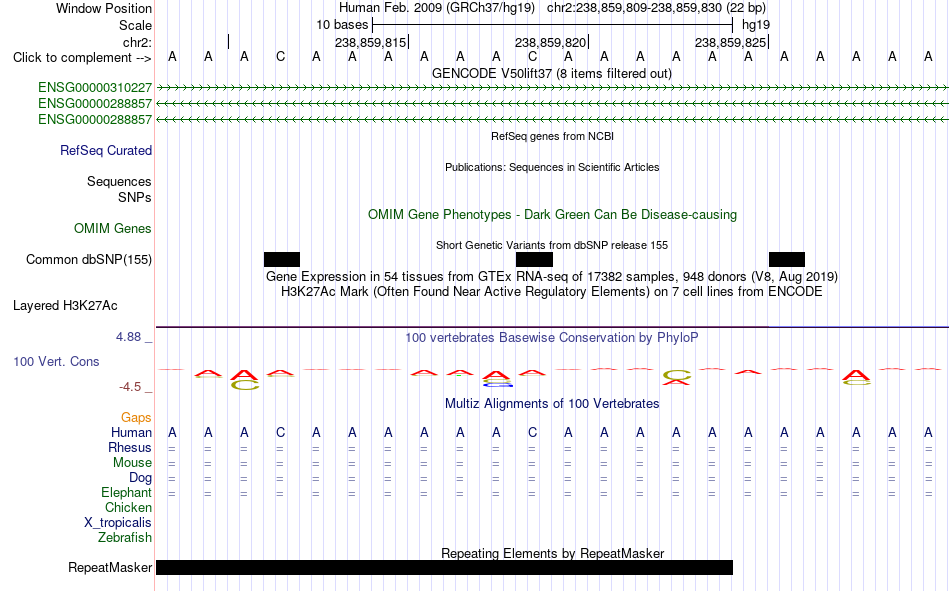Click the Zebrafish species row label

pyautogui.click(x=125, y=538)
